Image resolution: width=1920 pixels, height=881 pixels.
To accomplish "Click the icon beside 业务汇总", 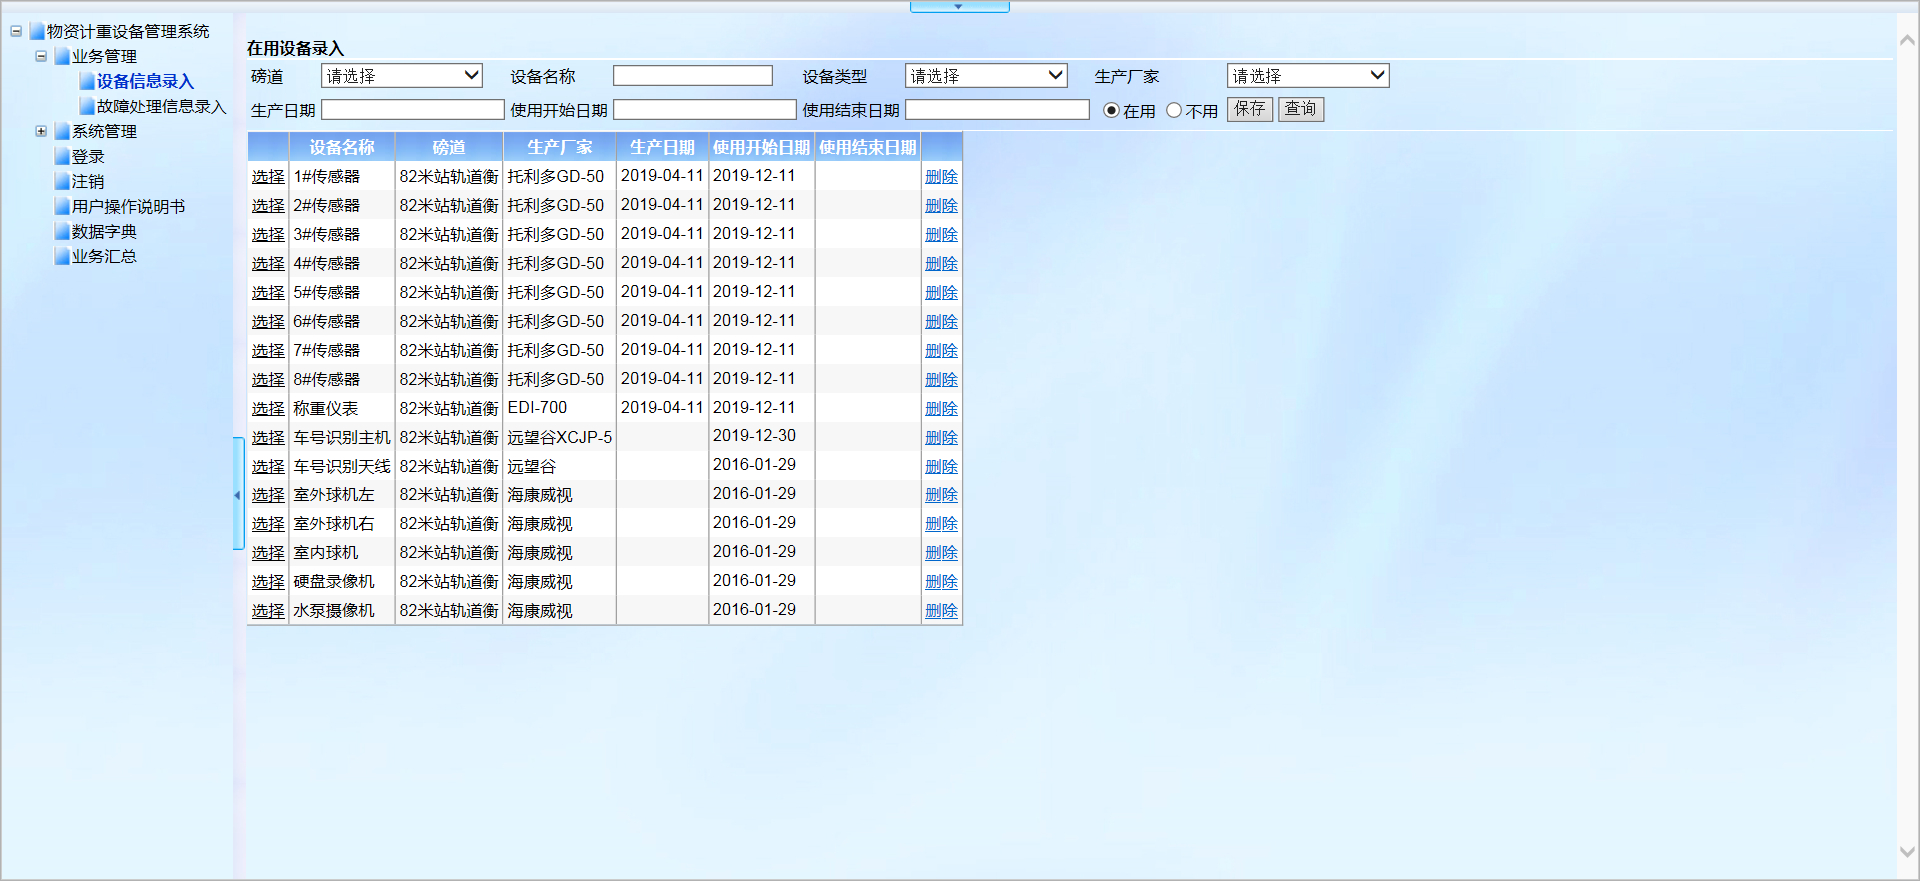I will [62, 256].
